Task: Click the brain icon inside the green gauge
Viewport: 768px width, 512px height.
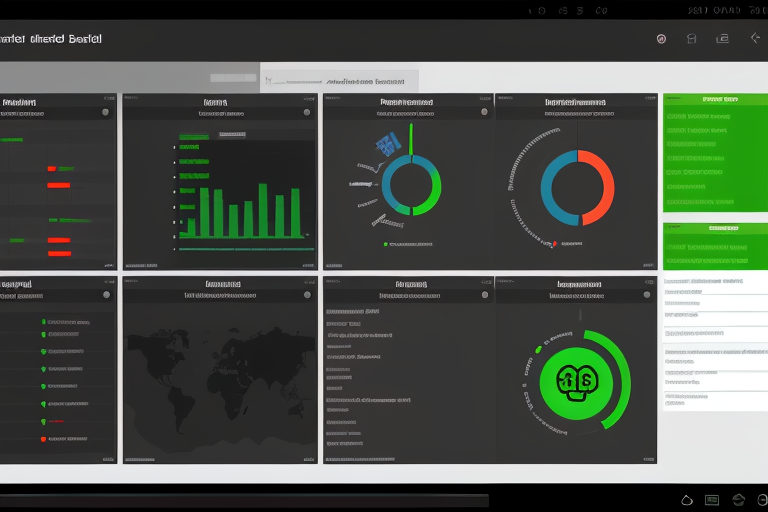Action: 568,380
